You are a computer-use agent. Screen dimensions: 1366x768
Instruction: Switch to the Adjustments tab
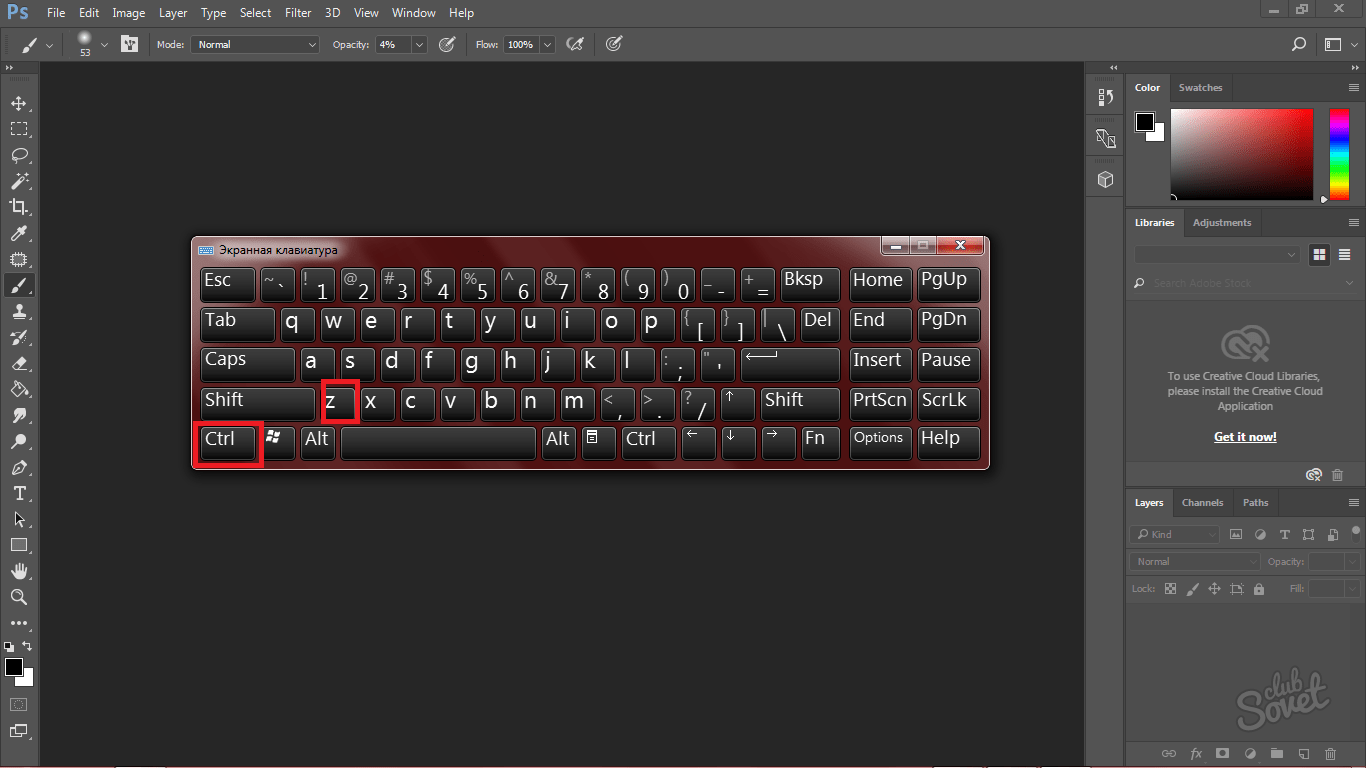tap(1222, 223)
